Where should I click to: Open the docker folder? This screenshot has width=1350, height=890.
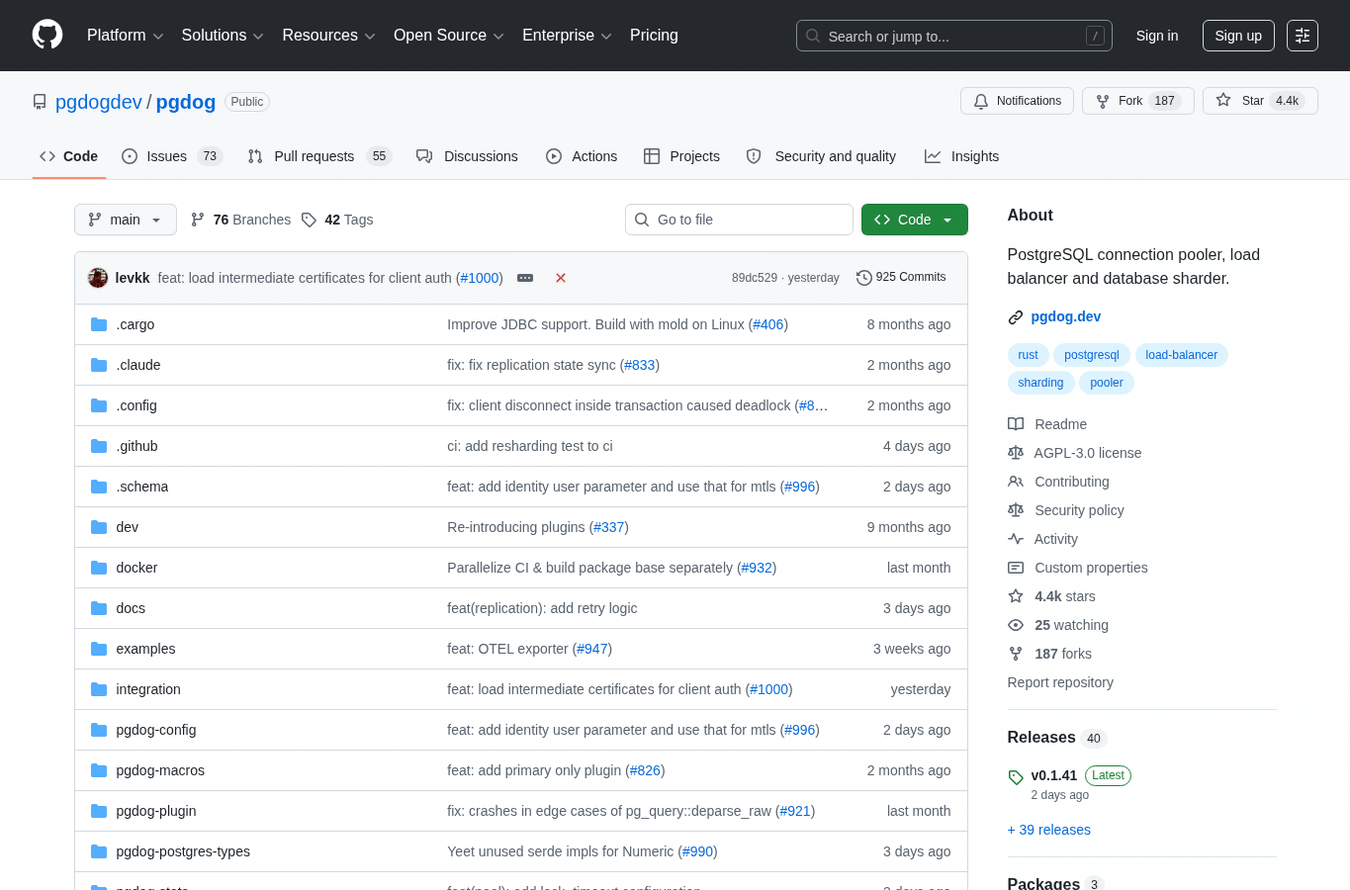[137, 568]
